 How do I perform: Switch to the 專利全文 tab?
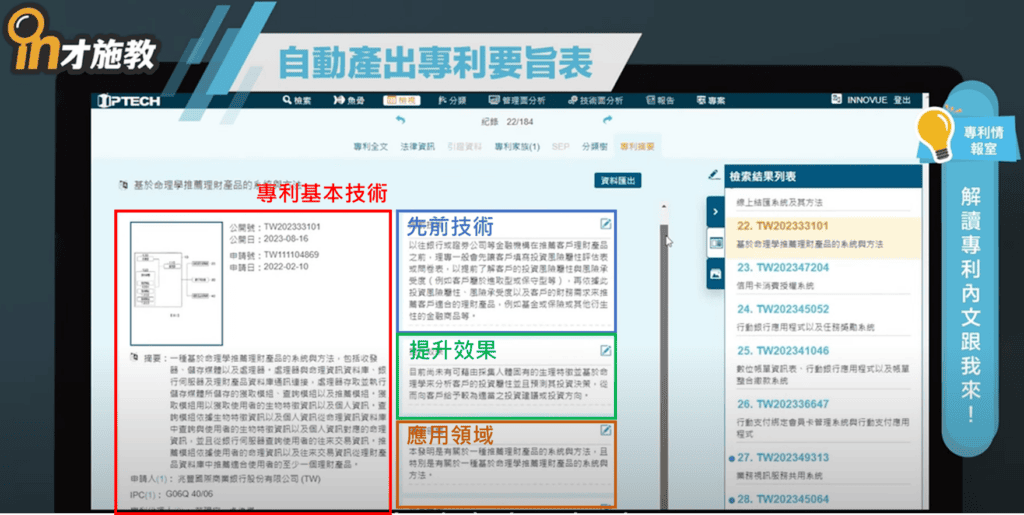click(x=370, y=147)
